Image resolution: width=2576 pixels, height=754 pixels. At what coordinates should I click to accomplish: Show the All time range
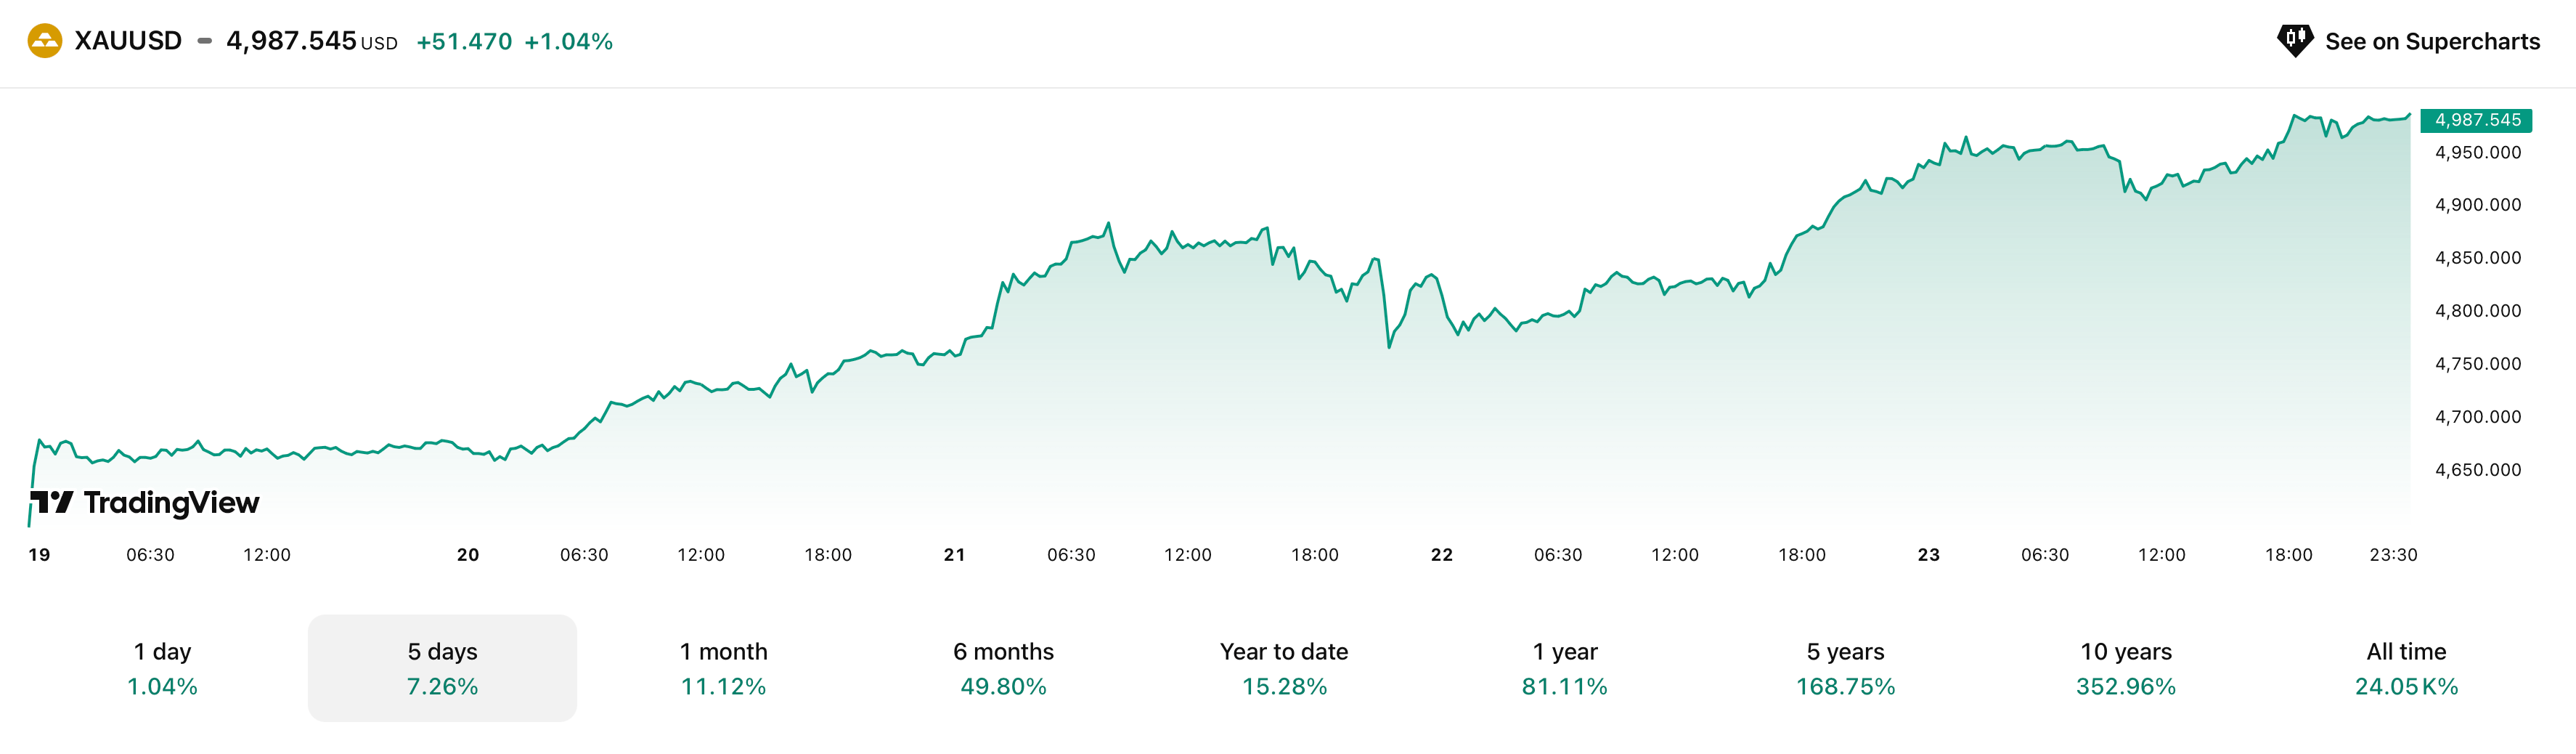point(2406,668)
